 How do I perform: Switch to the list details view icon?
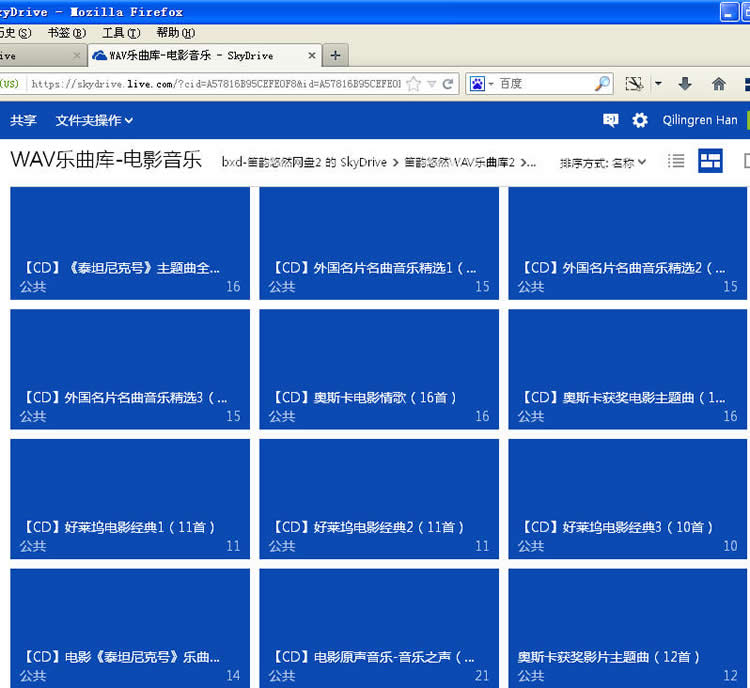[x=676, y=161]
